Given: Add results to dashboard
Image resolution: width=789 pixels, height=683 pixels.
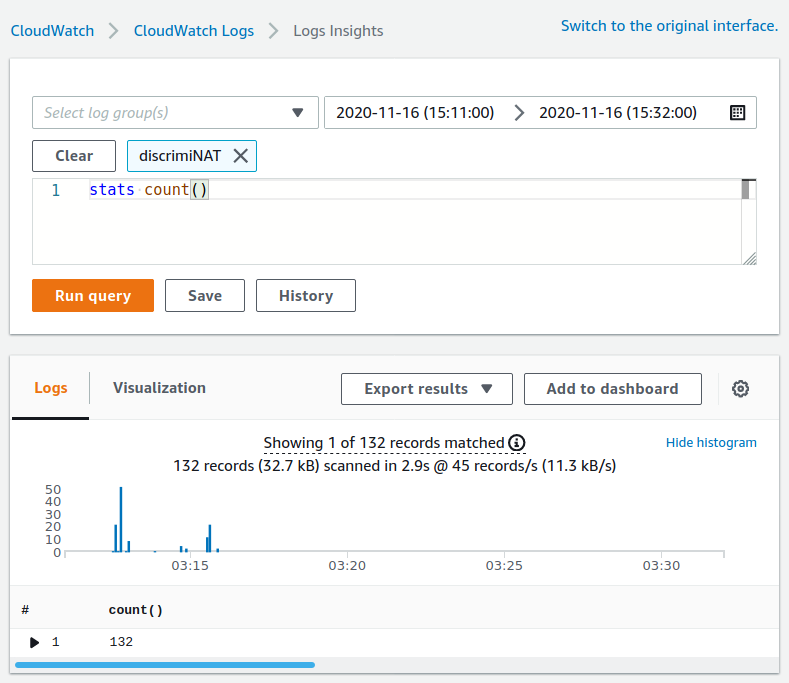Looking at the screenshot, I should (613, 389).
